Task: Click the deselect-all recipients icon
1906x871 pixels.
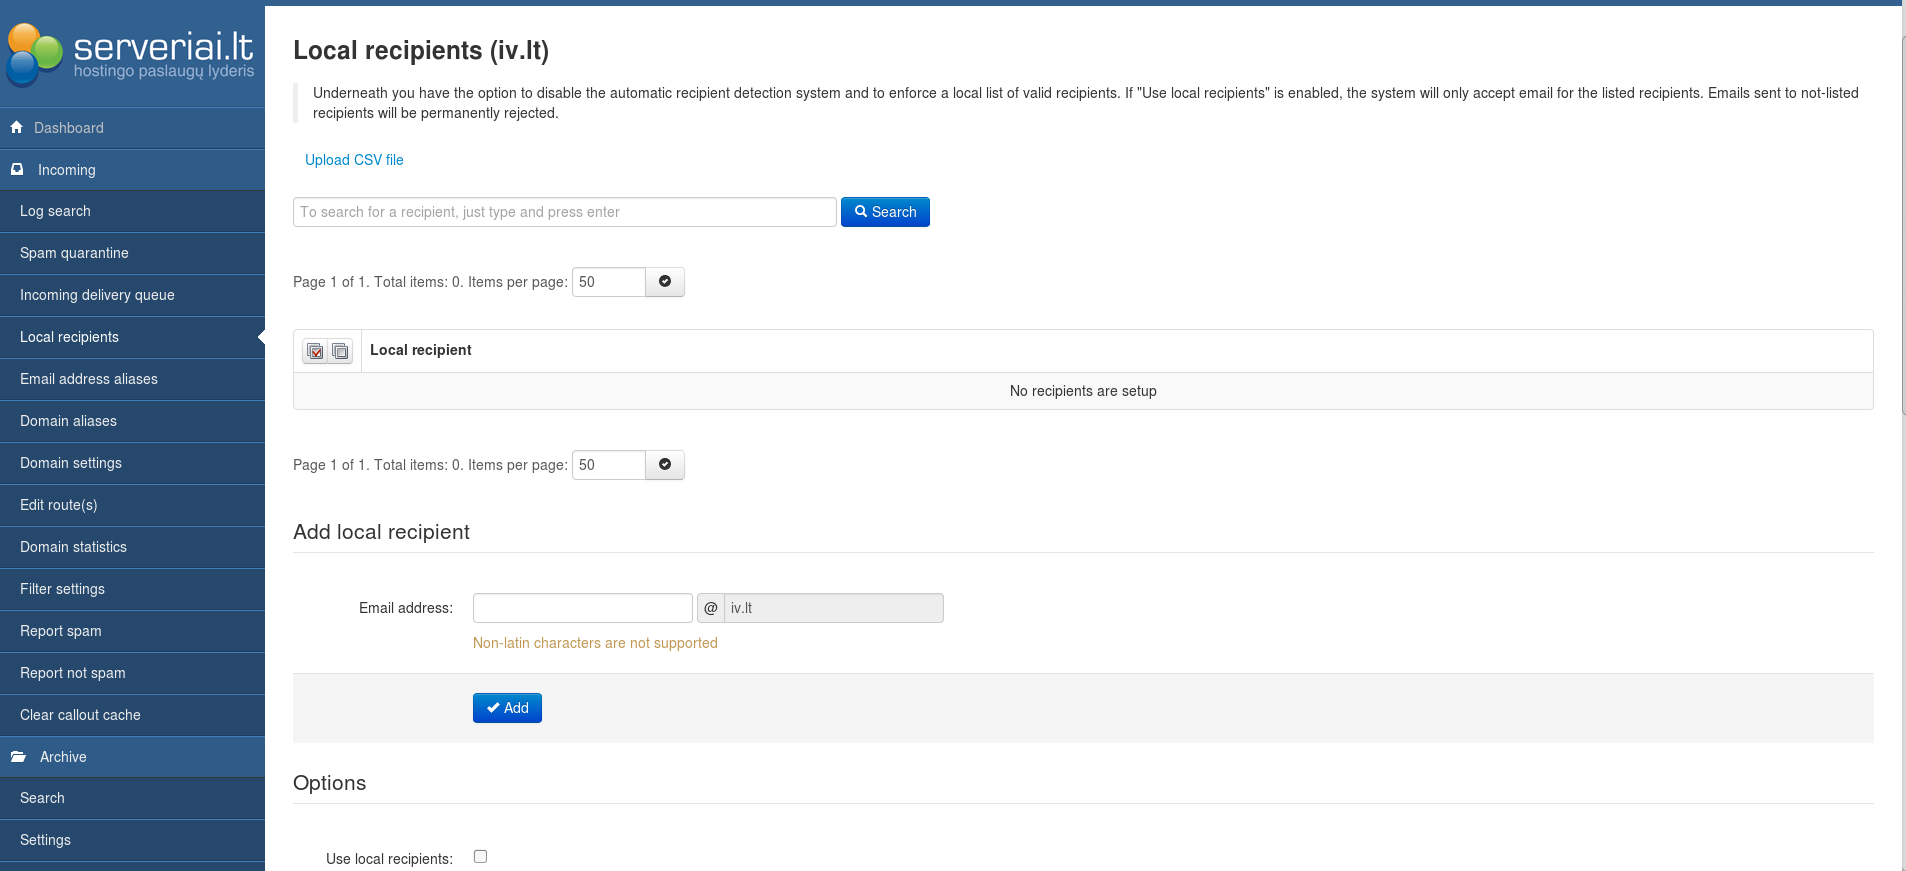Action: pyautogui.click(x=341, y=351)
